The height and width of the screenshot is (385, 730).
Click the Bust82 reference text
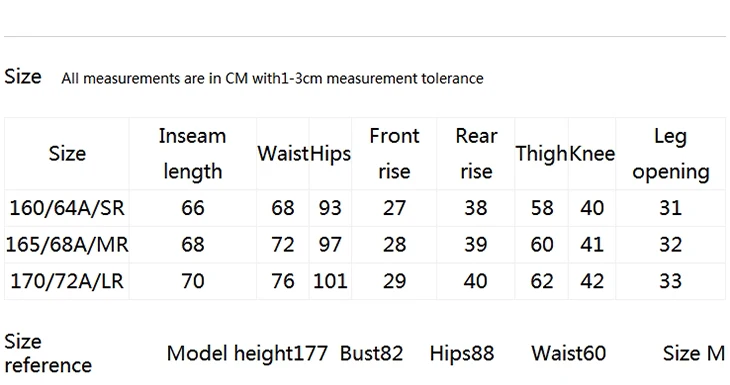click(372, 353)
